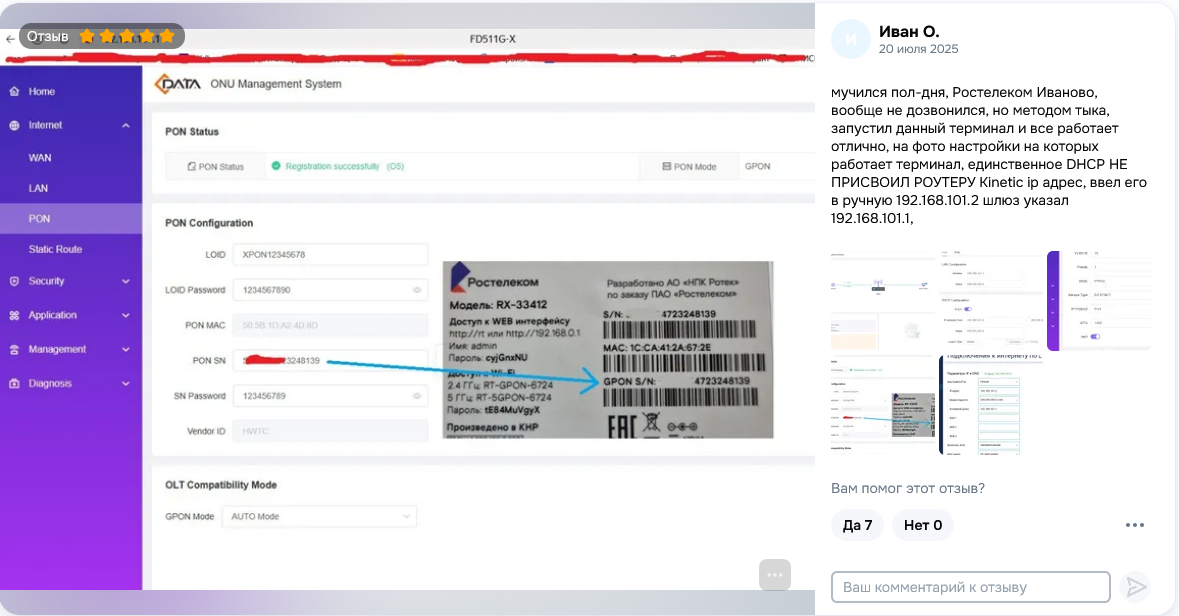Click the Internet globe icon in sidebar
Screen dimensions: 1179x616
click(14, 125)
